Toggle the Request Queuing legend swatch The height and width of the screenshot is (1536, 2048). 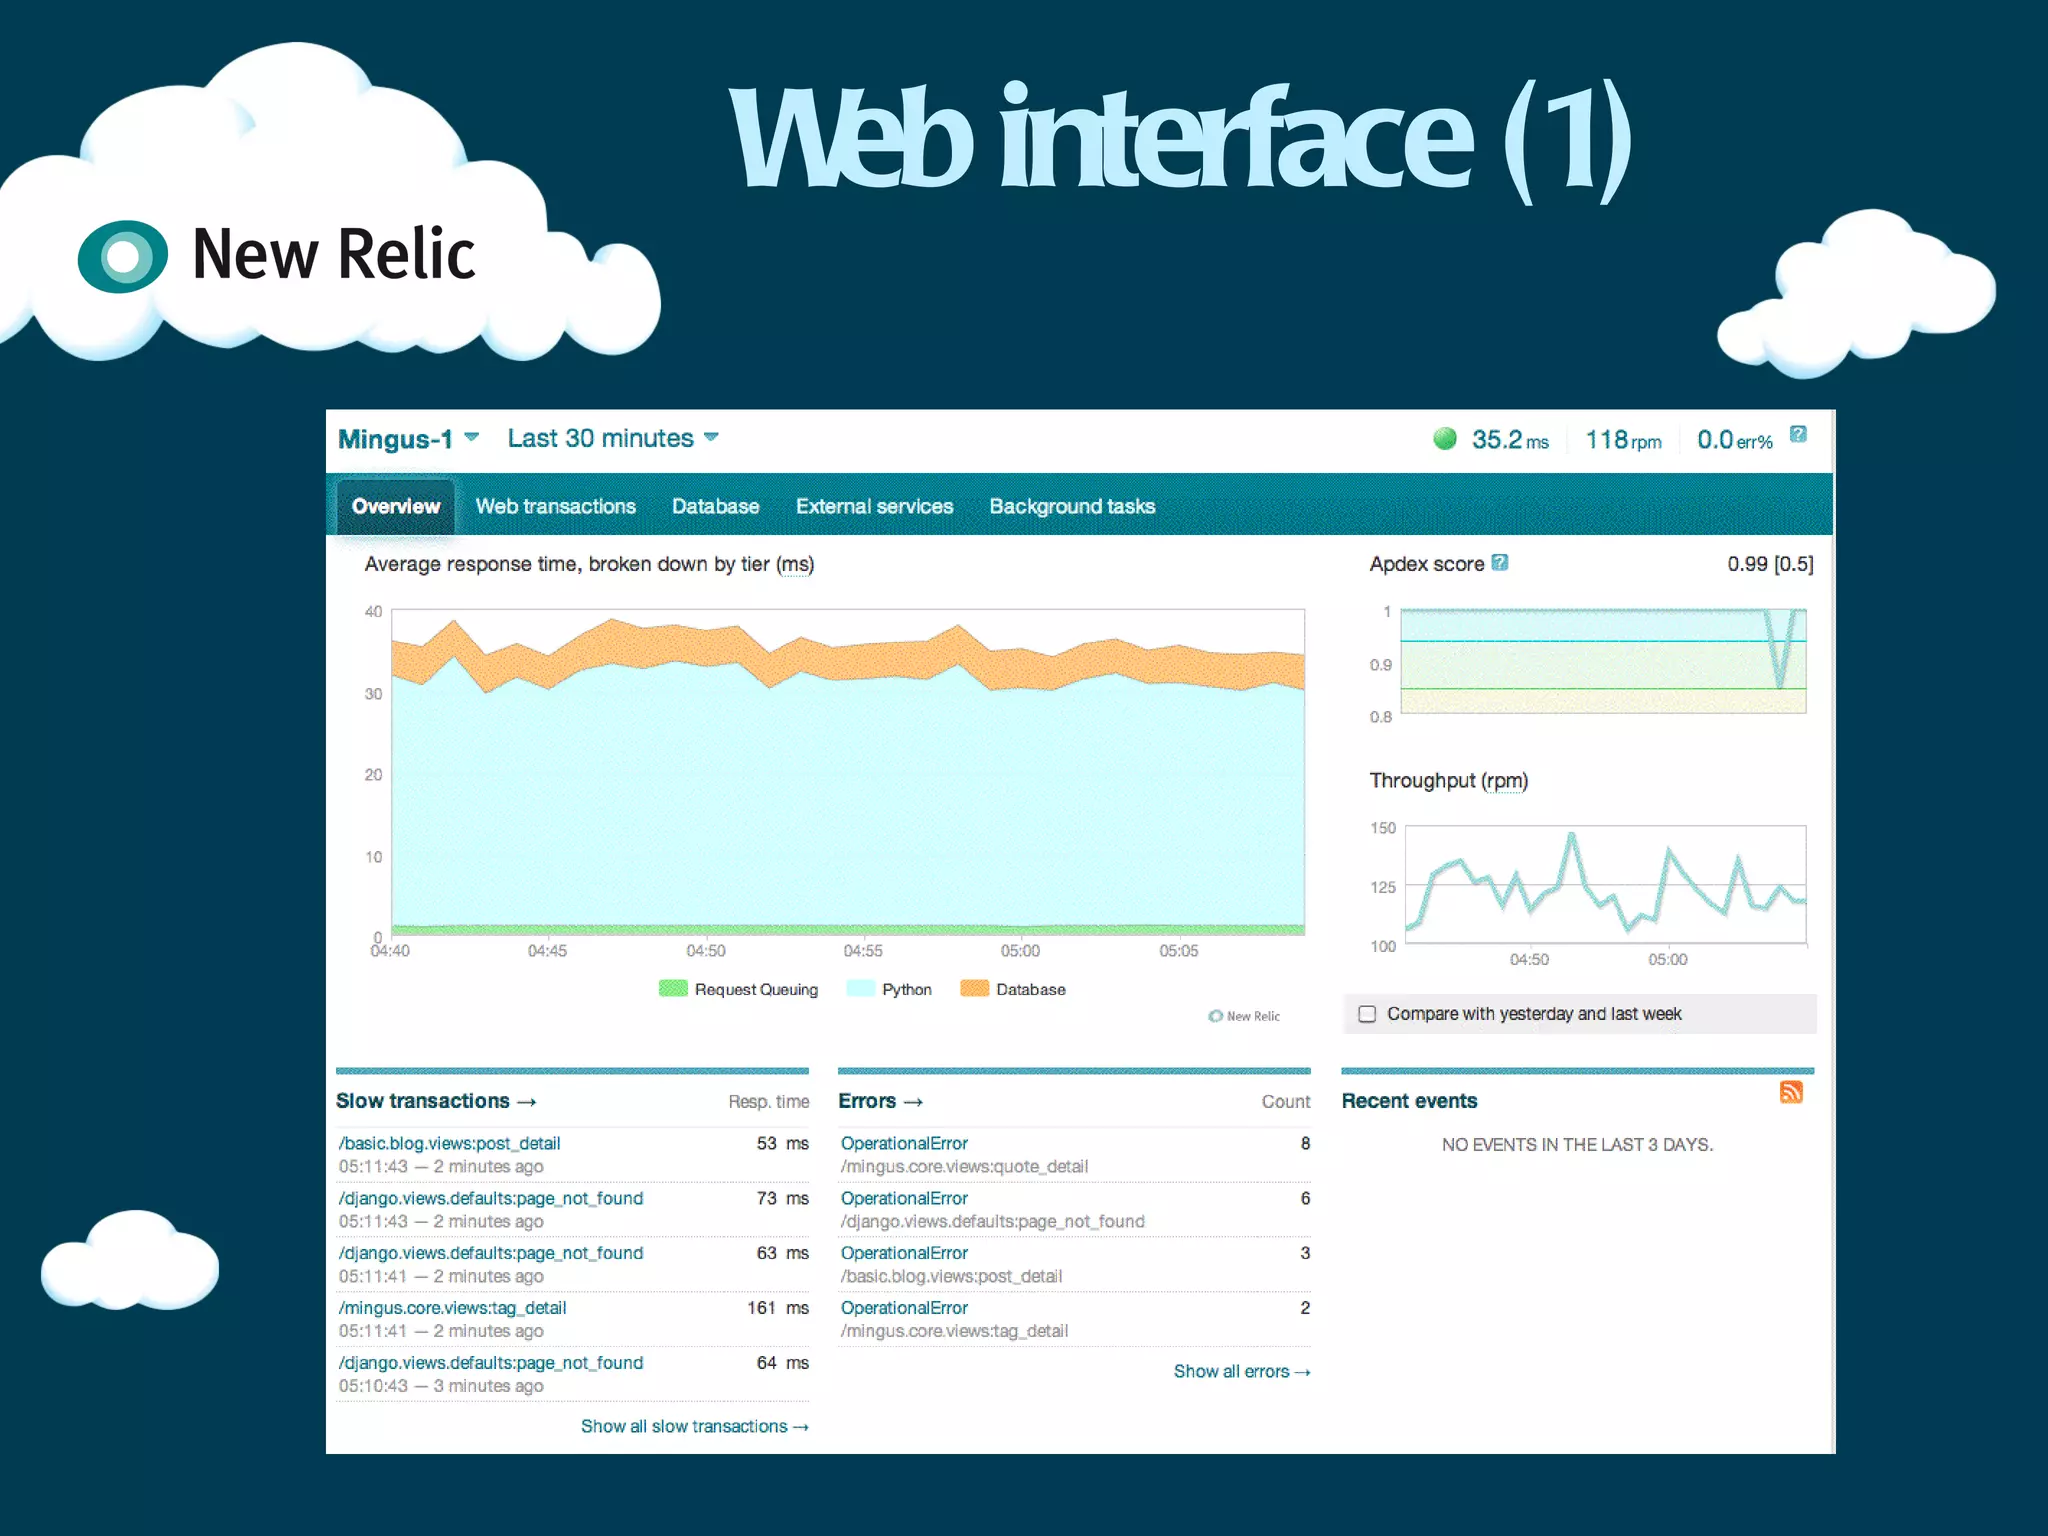[673, 989]
